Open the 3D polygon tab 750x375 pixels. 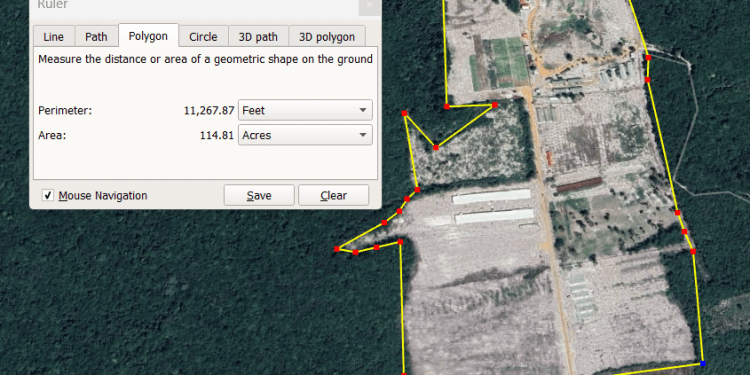coord(327,37)
